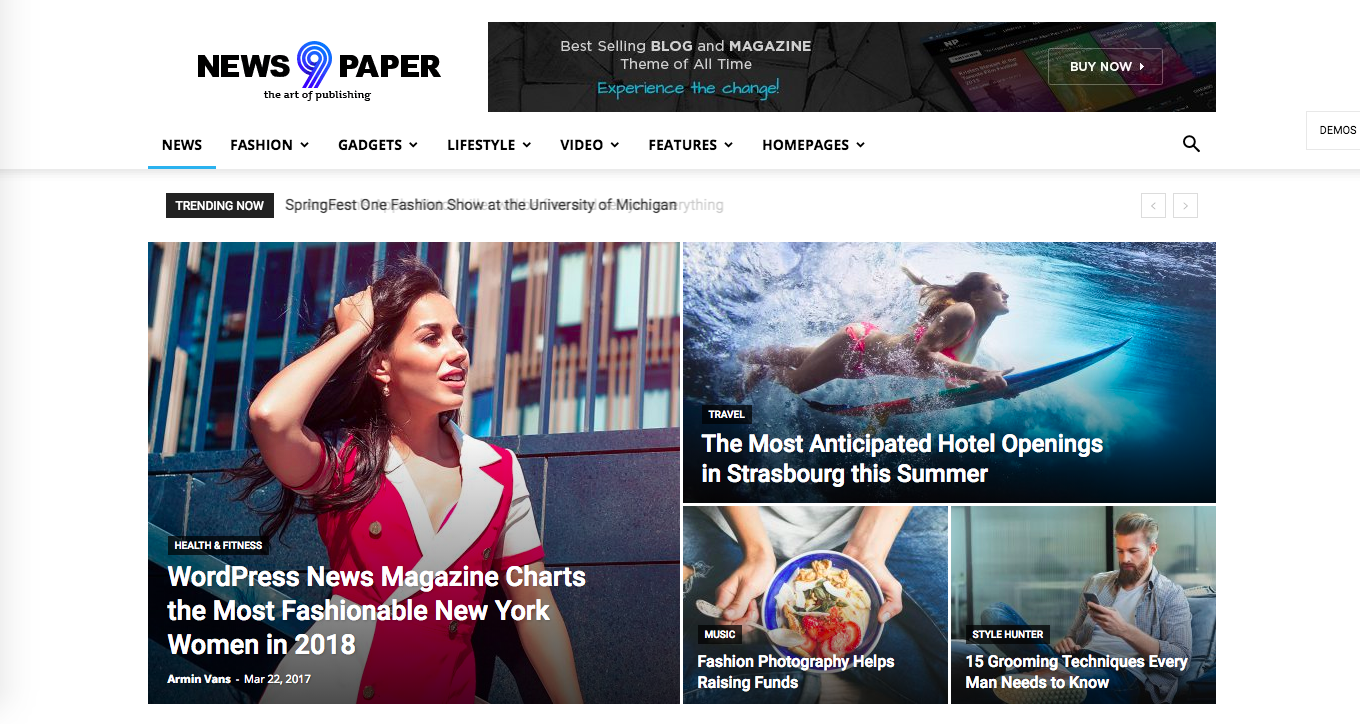Click the Travel category label
Image resolution: width=1360 pixels, height=724 pixels.
726,414
